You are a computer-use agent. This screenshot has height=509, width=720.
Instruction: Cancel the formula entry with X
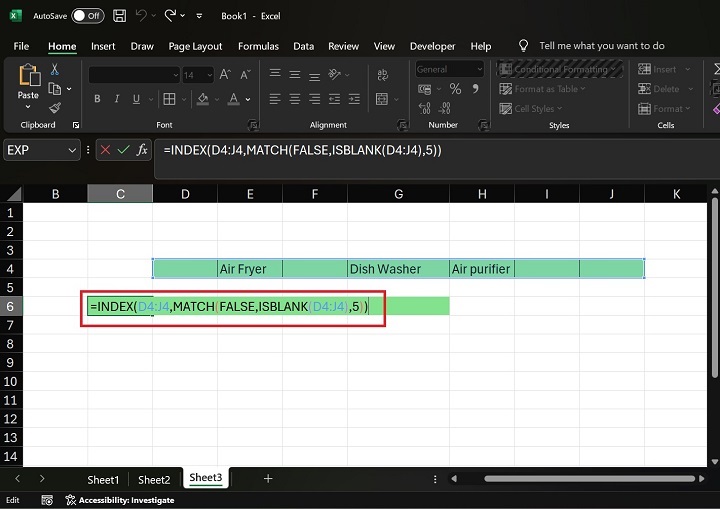click(x=105, y=149)
